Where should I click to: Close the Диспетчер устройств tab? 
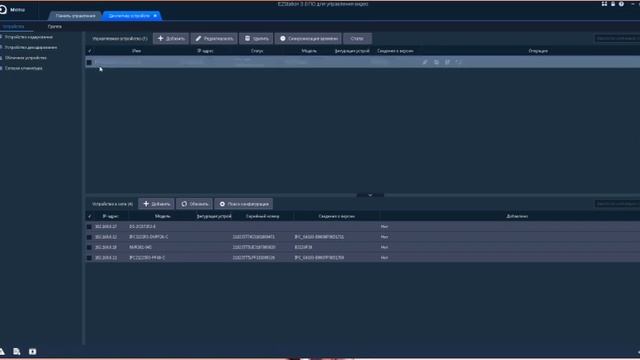[155, 16]
